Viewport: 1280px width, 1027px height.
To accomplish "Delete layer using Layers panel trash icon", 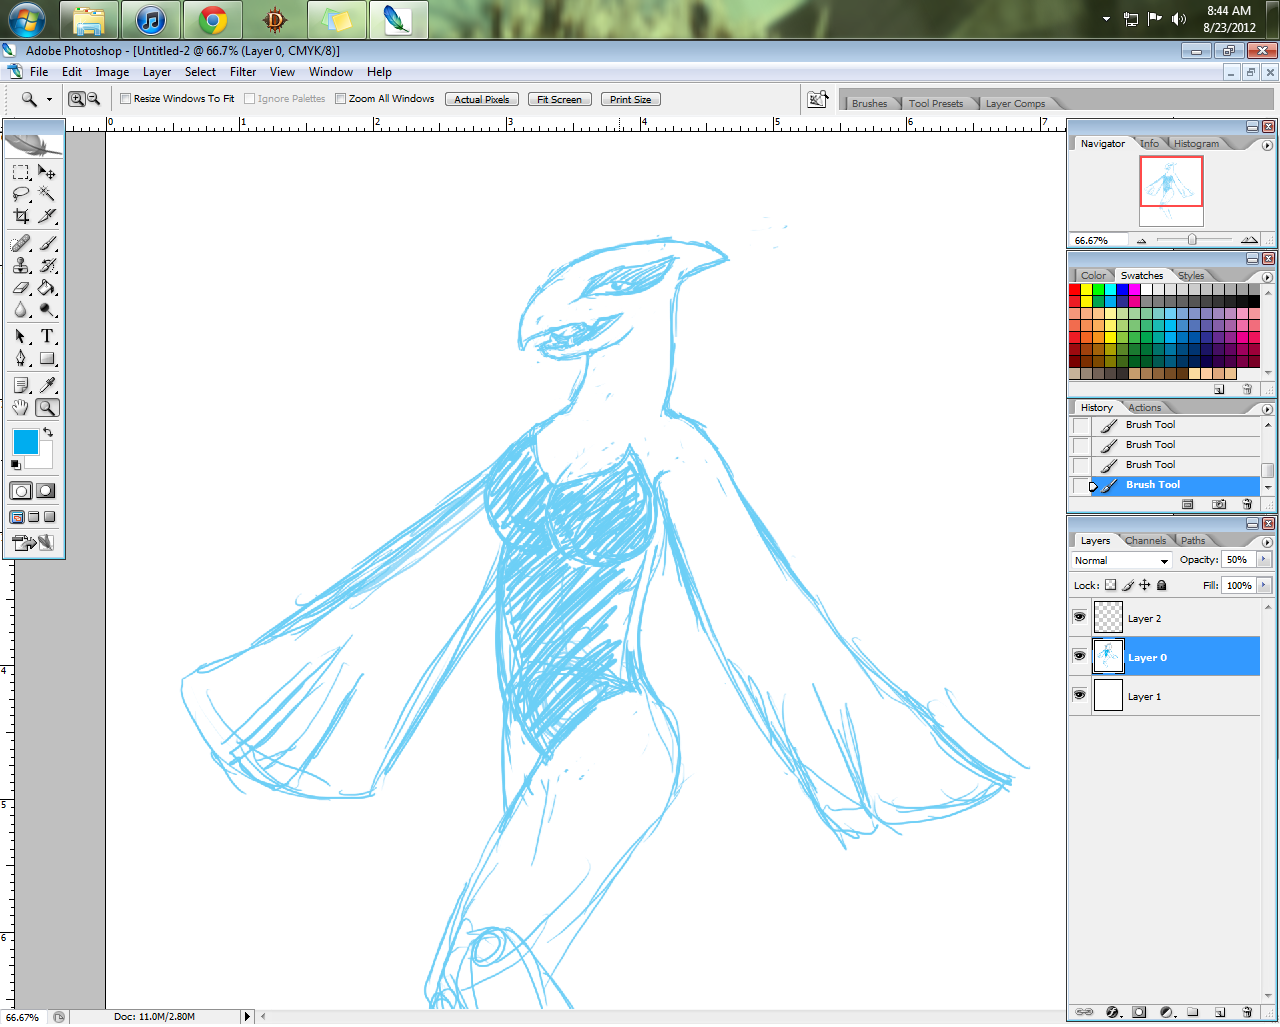I will tap(1247, 1012).
